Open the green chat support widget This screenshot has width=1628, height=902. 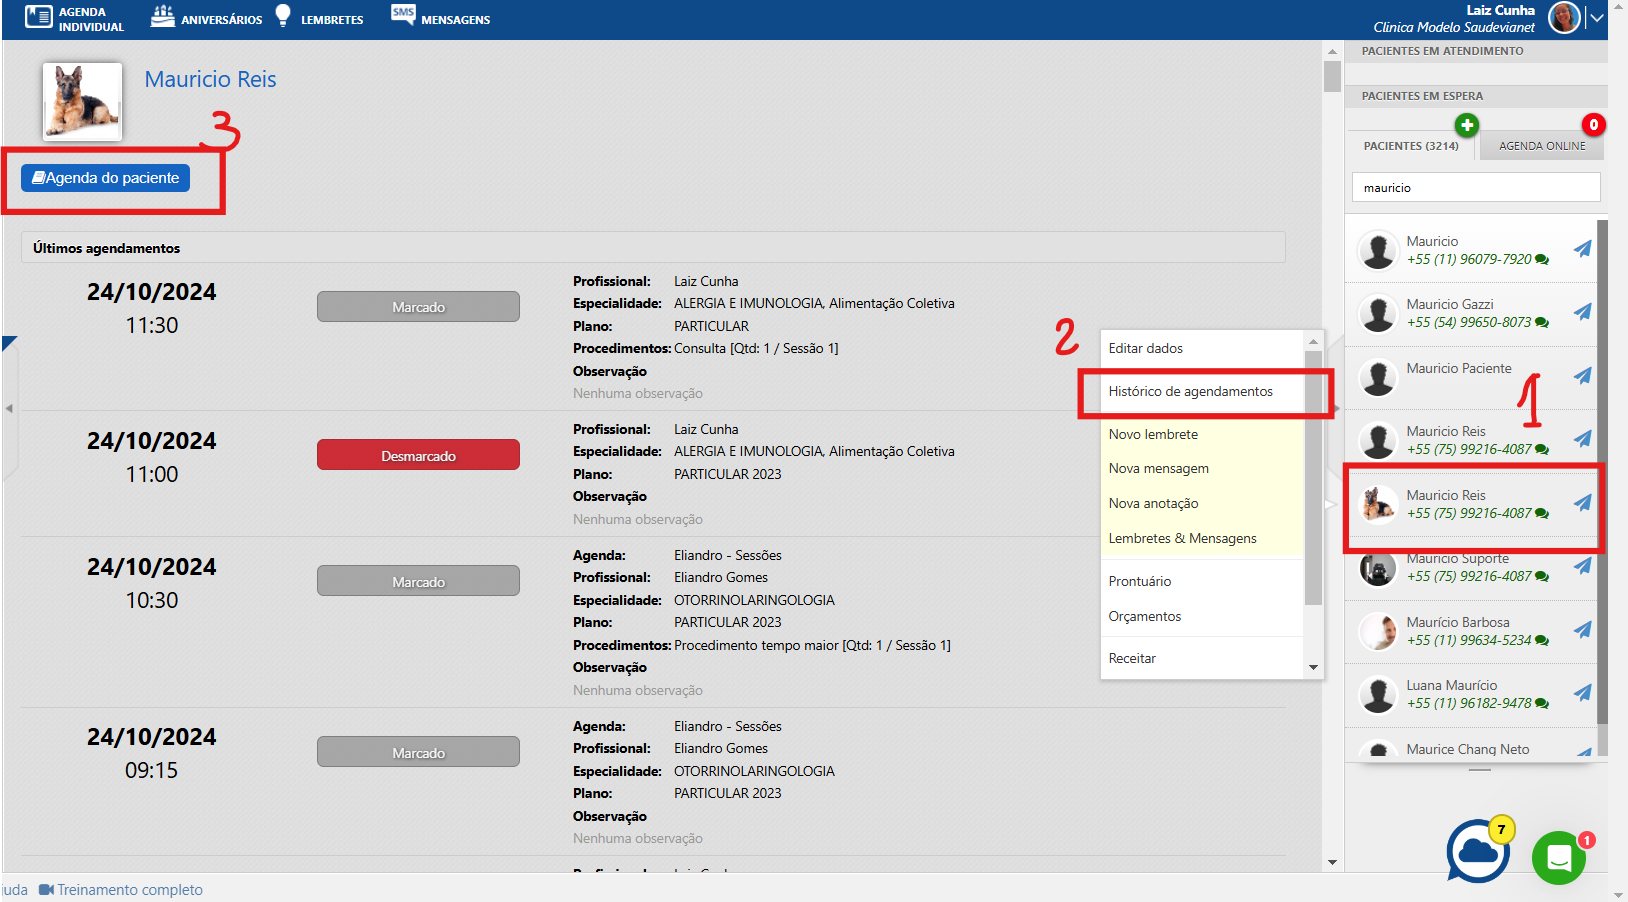tap(1558, 857)
